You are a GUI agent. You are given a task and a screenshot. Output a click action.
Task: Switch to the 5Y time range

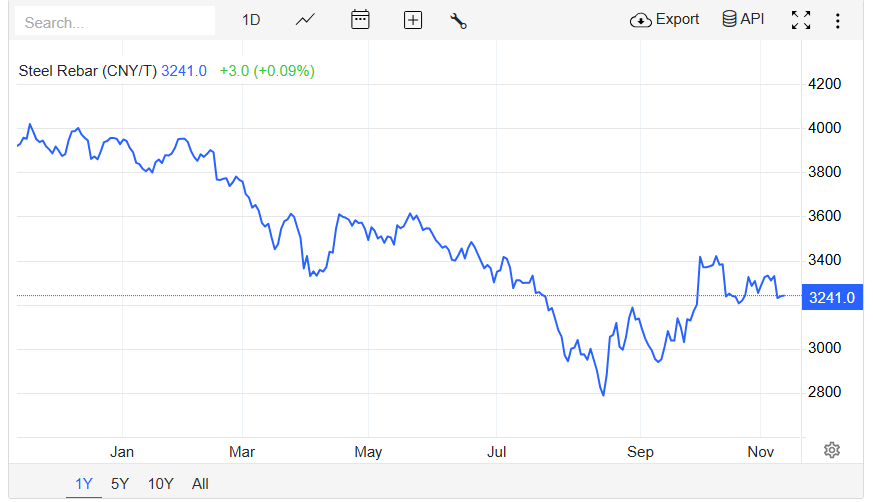point(120,484)
